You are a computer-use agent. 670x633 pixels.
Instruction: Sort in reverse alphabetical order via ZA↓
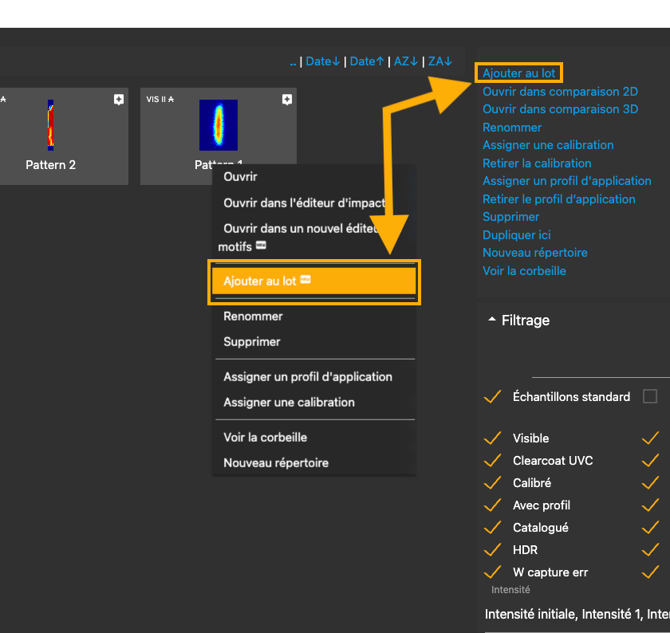tap(440, 62)
